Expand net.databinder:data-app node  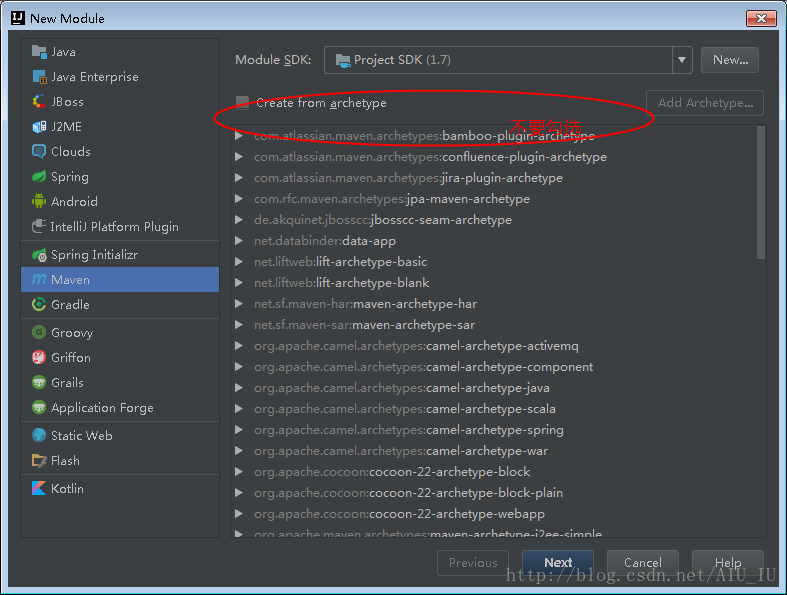coord(239,241)
